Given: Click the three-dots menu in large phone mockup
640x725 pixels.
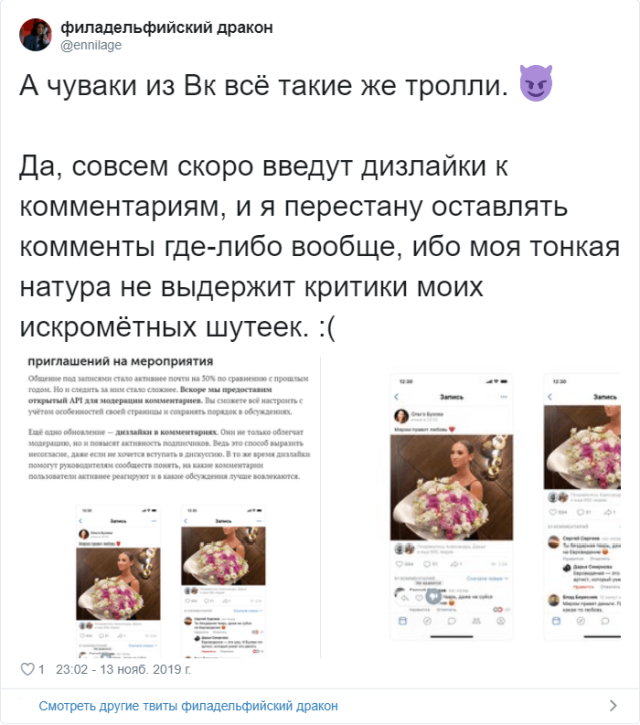Looking at the screenshot, I should click(x=504, y=397).
